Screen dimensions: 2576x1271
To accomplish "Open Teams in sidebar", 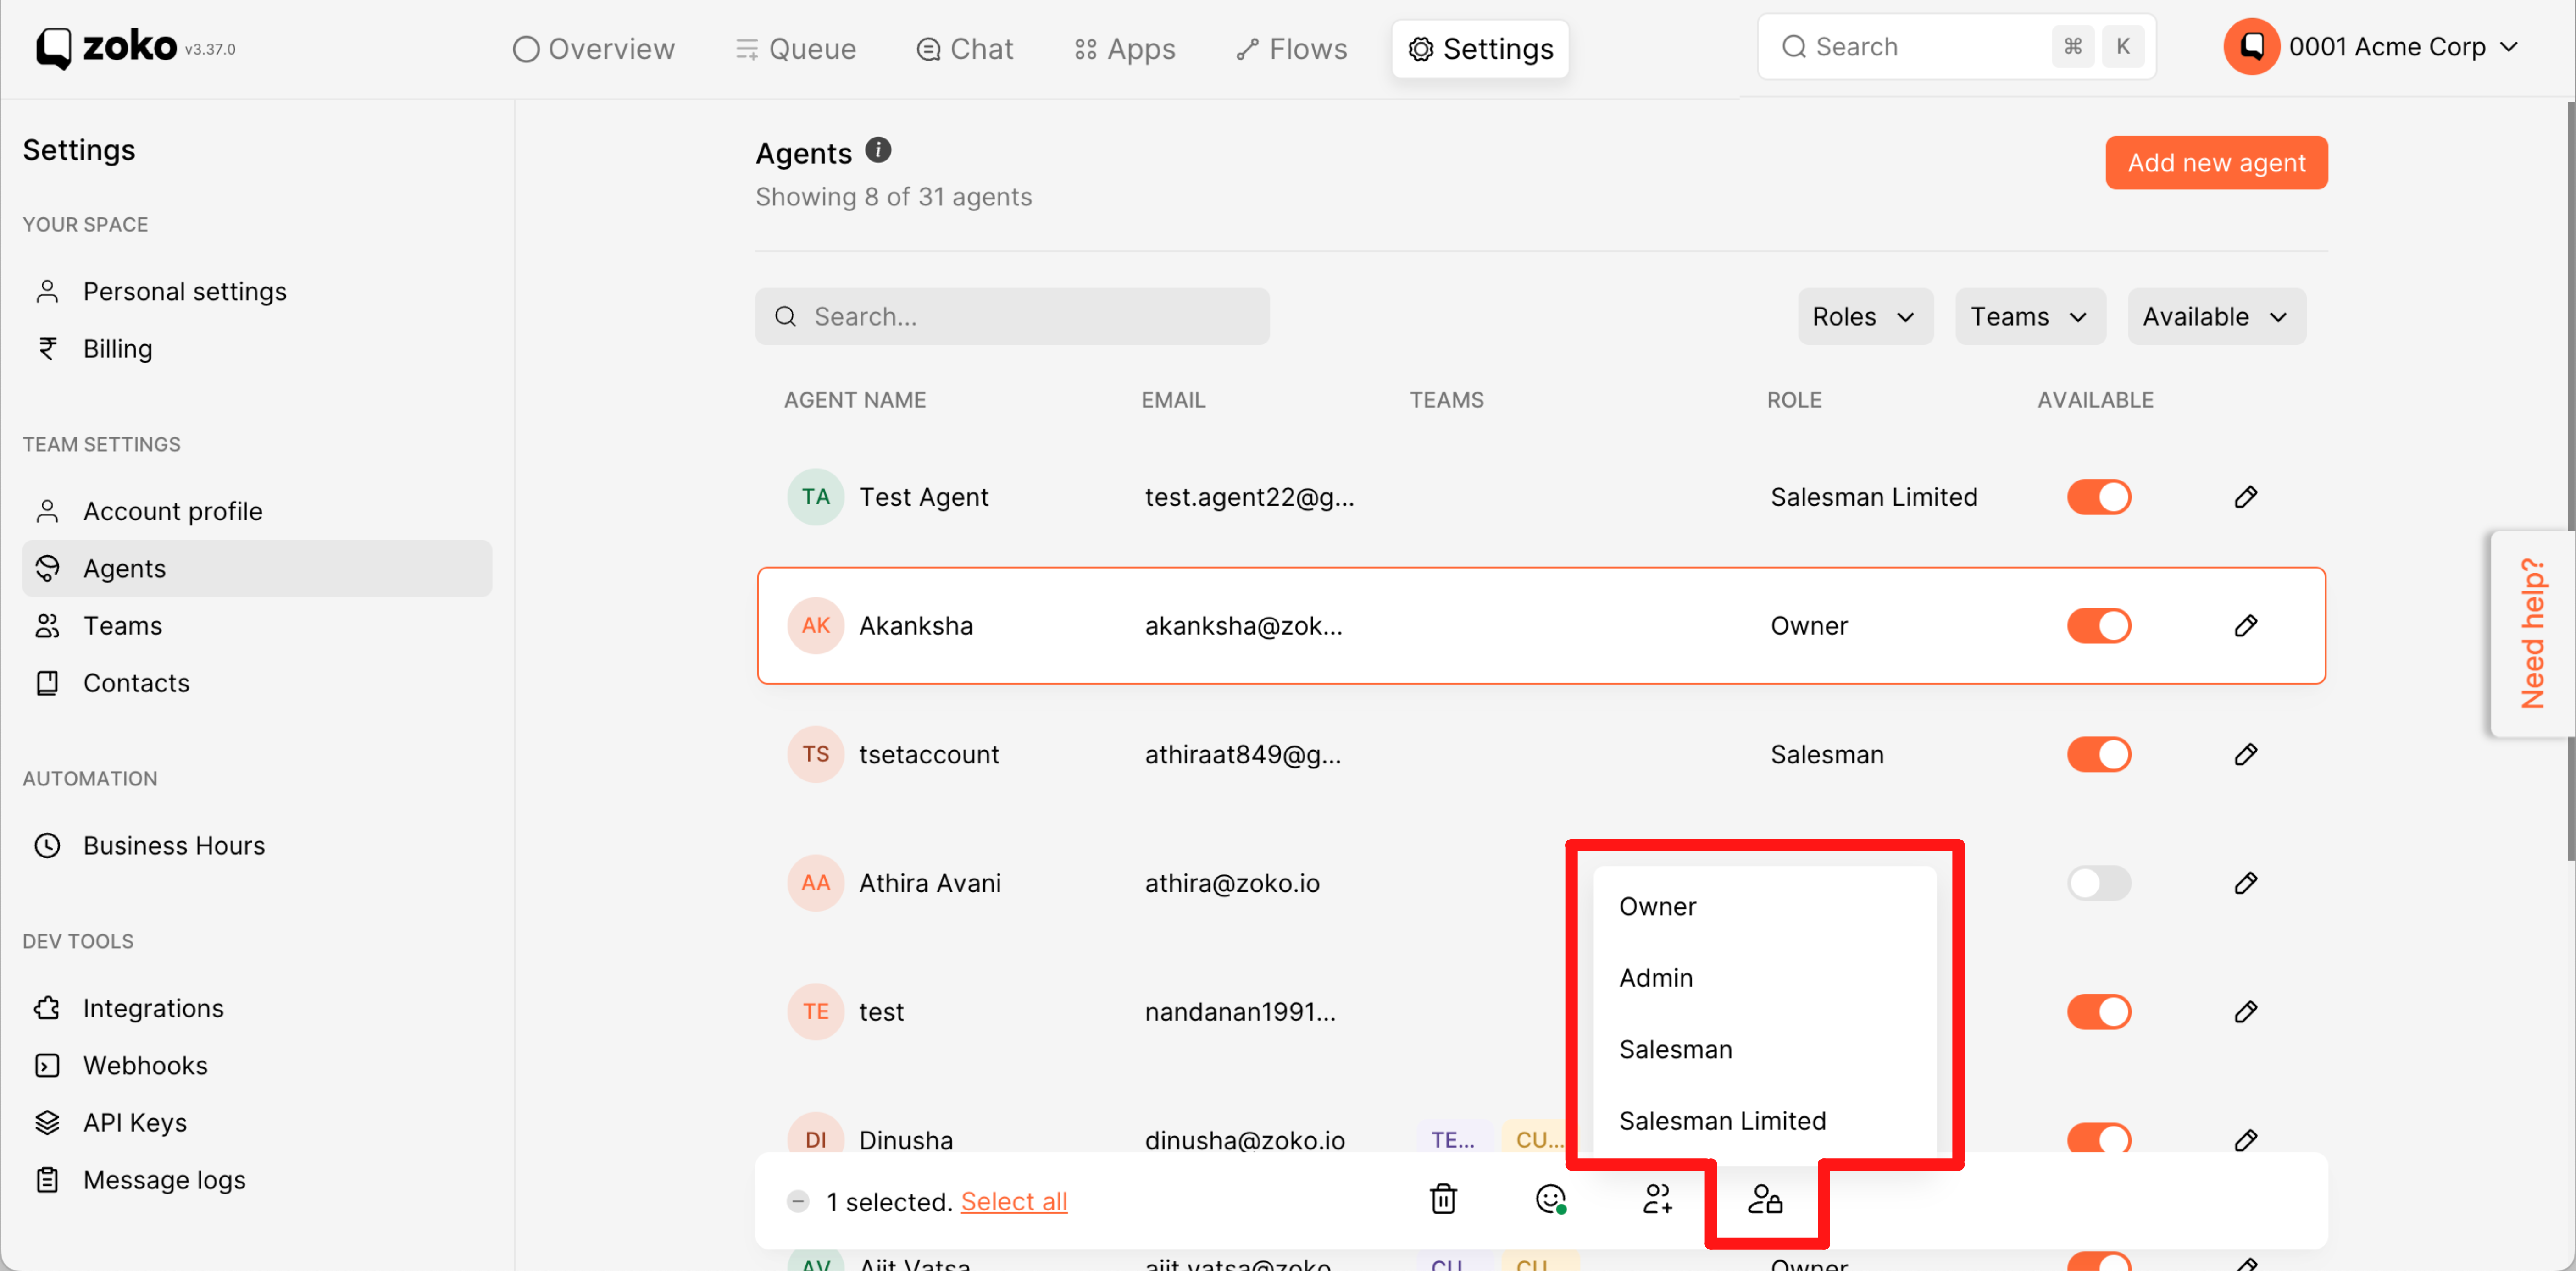I will tap(257, 625).
